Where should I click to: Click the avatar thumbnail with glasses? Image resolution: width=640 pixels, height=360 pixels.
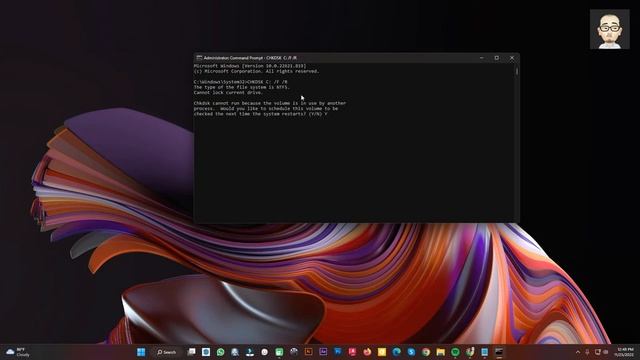tap(609, 29)
